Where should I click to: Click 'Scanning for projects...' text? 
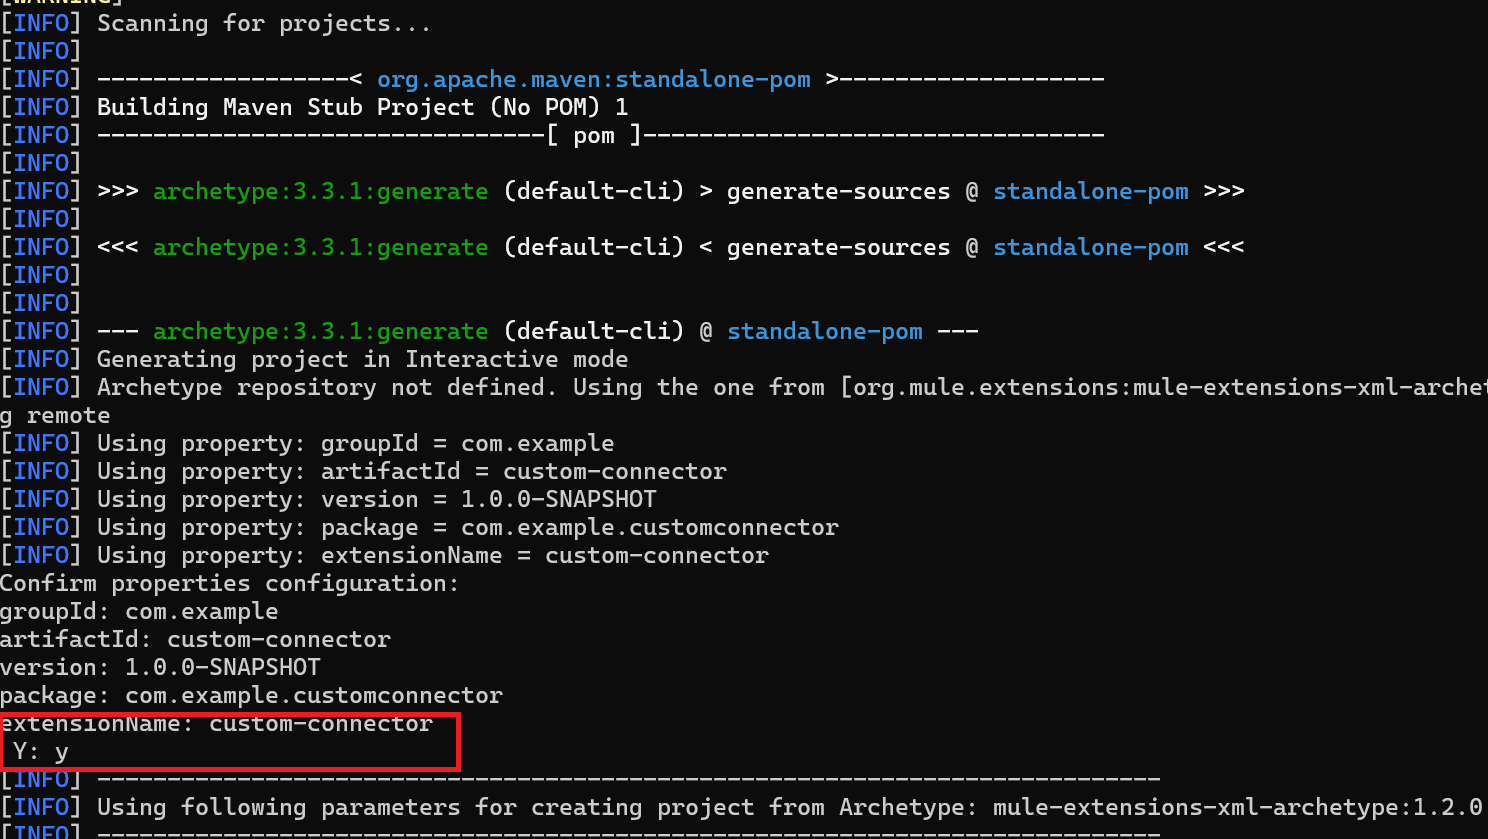coord(264,23)
